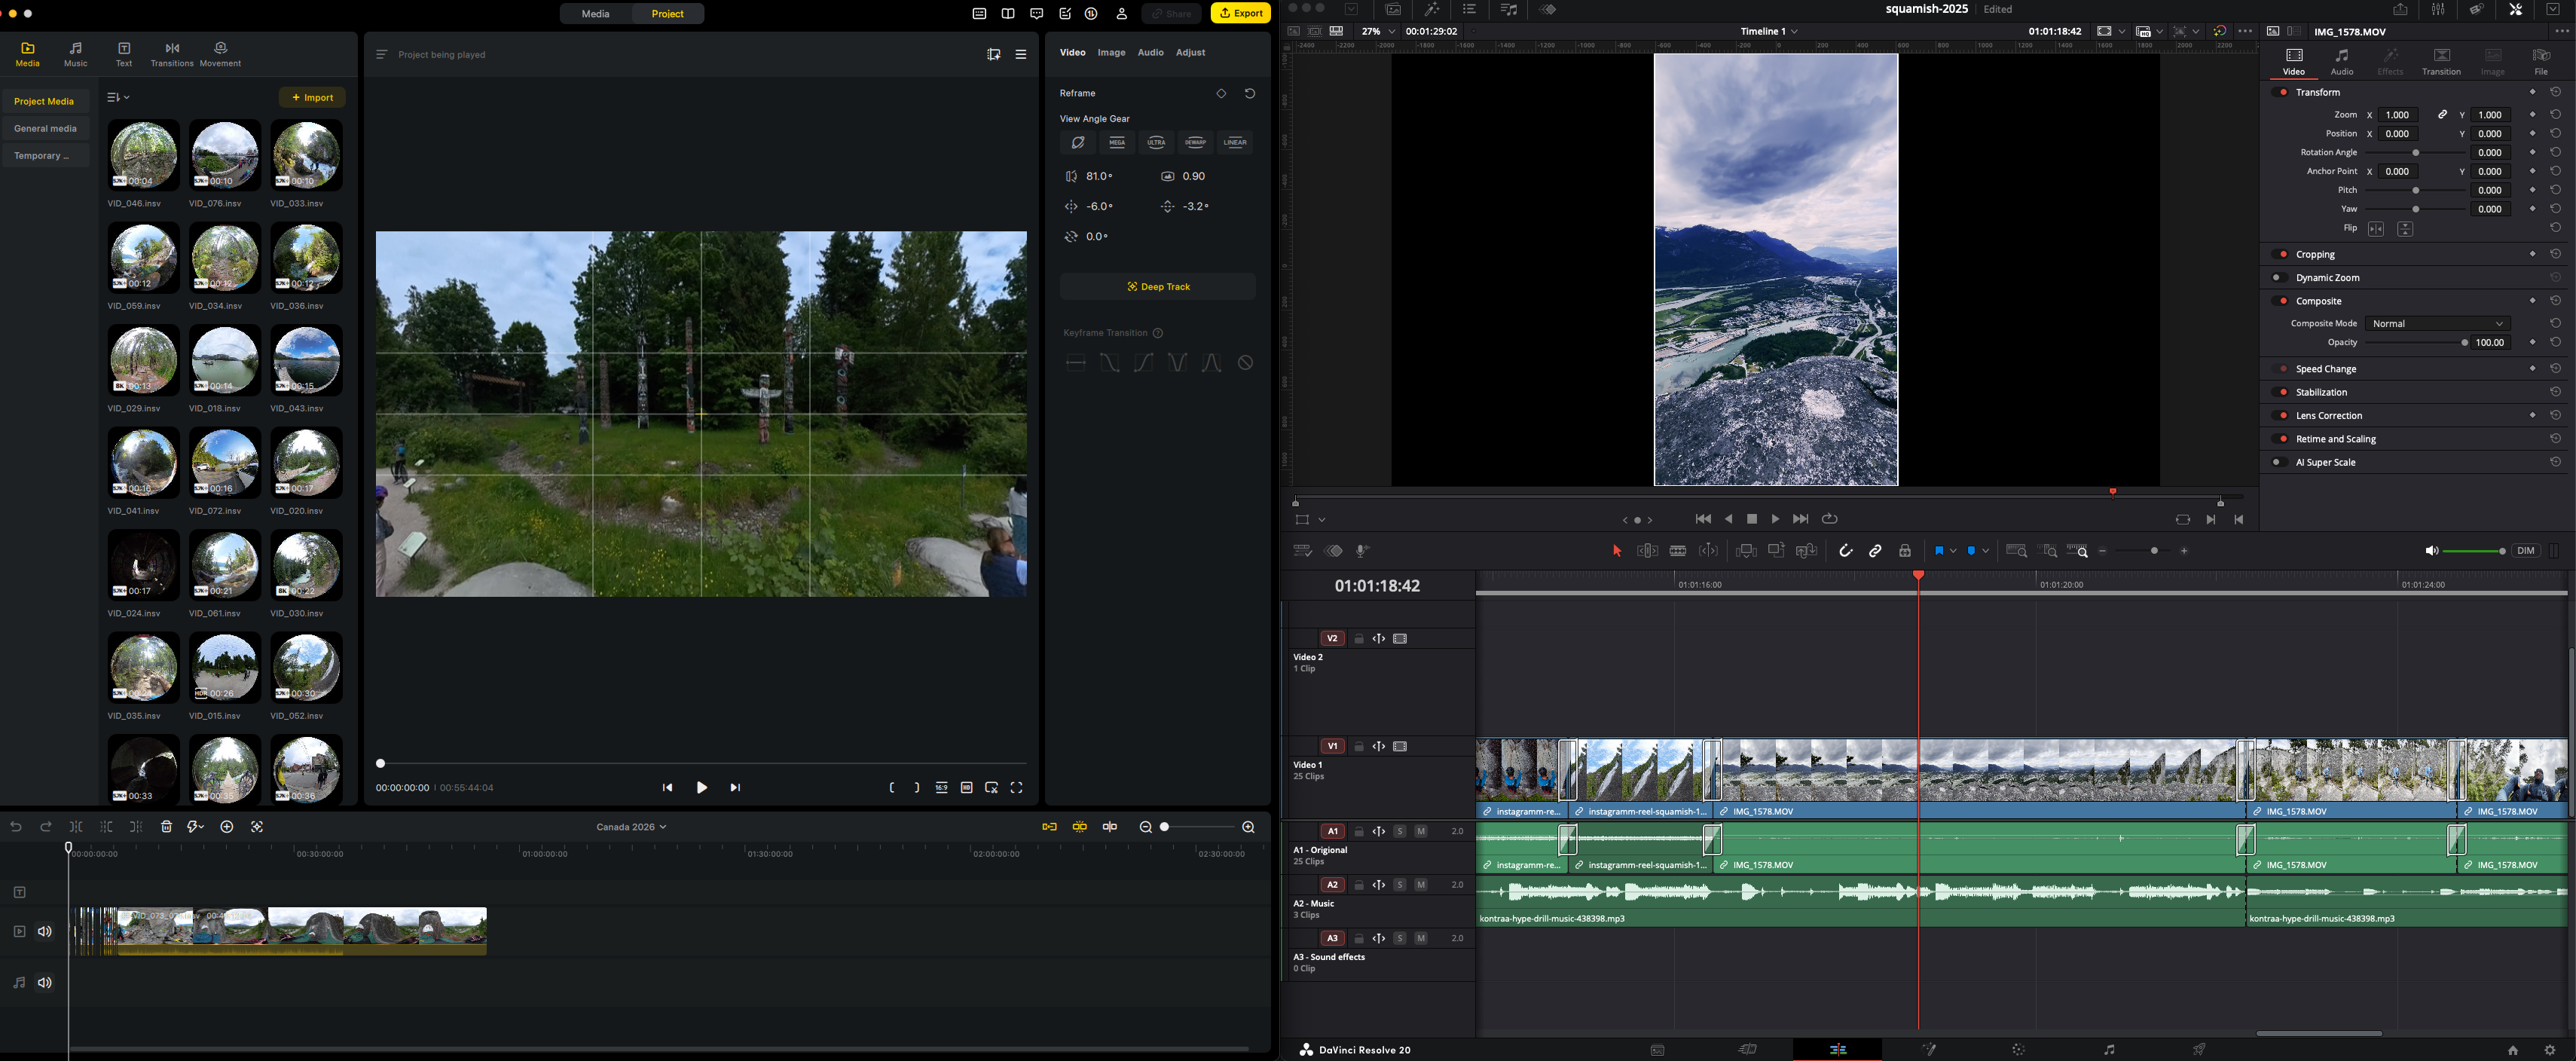Select the Dewarp view angle gear

coord(1195,142)
